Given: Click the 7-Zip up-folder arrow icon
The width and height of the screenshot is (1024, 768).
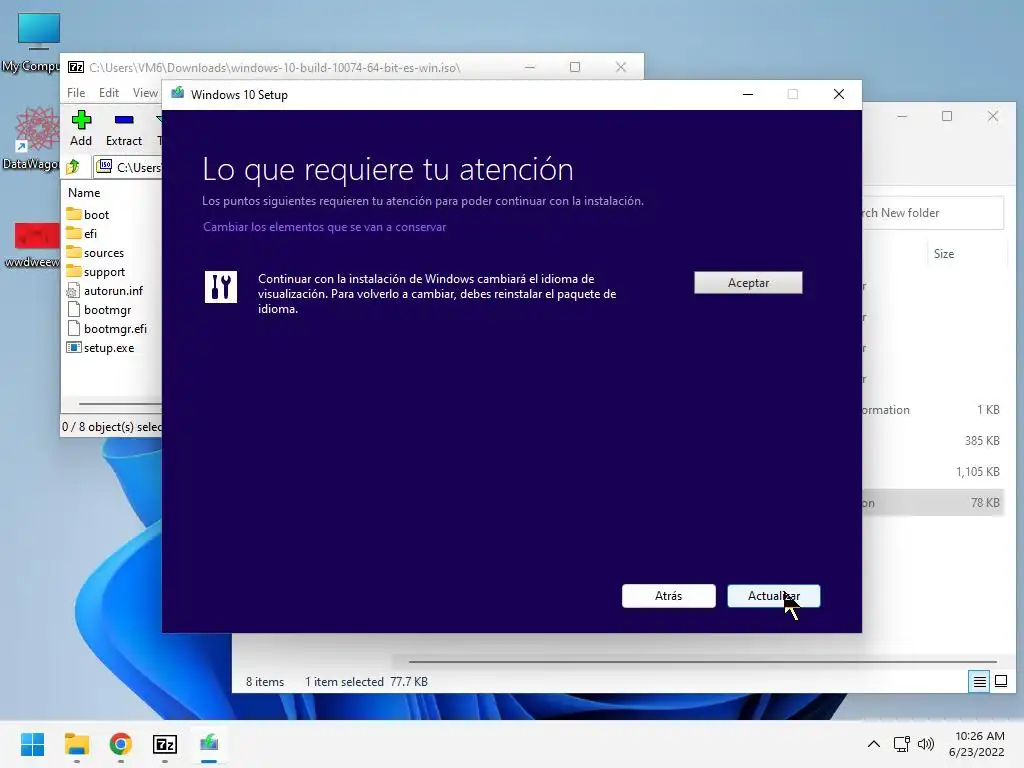Looking at the screenshot, I should (73, 167).
